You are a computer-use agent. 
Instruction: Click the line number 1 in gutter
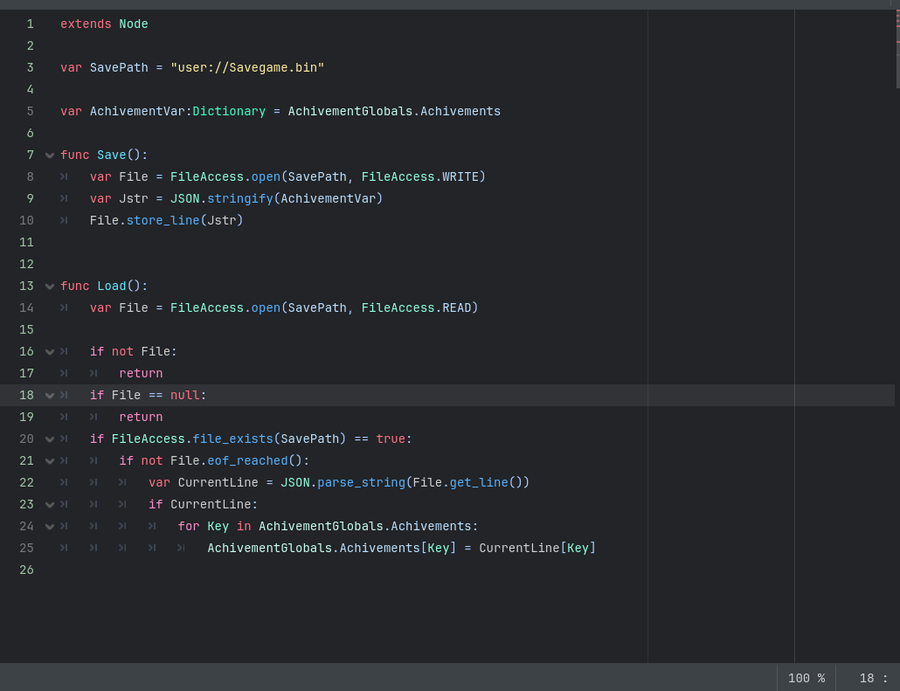click(29, 24)
